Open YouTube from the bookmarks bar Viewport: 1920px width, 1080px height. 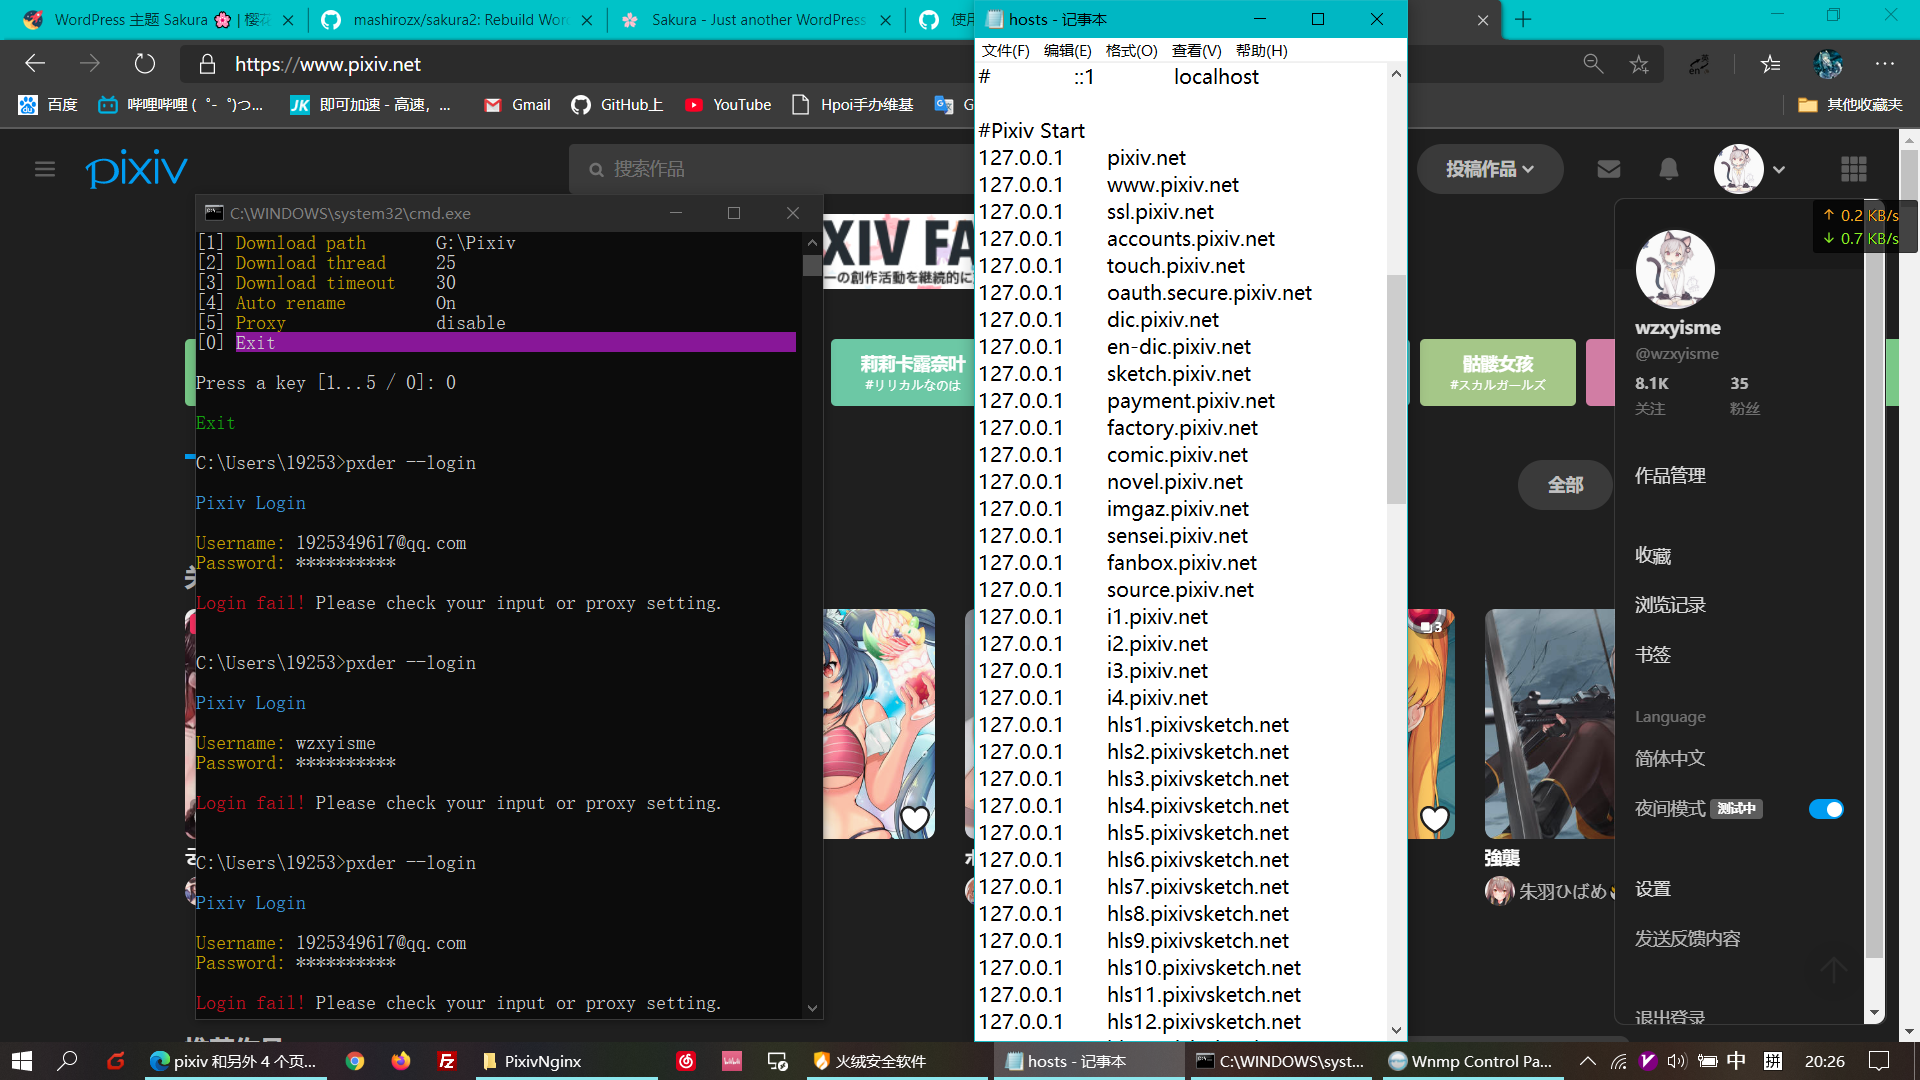pyautogui.click(x=728, y=104)
